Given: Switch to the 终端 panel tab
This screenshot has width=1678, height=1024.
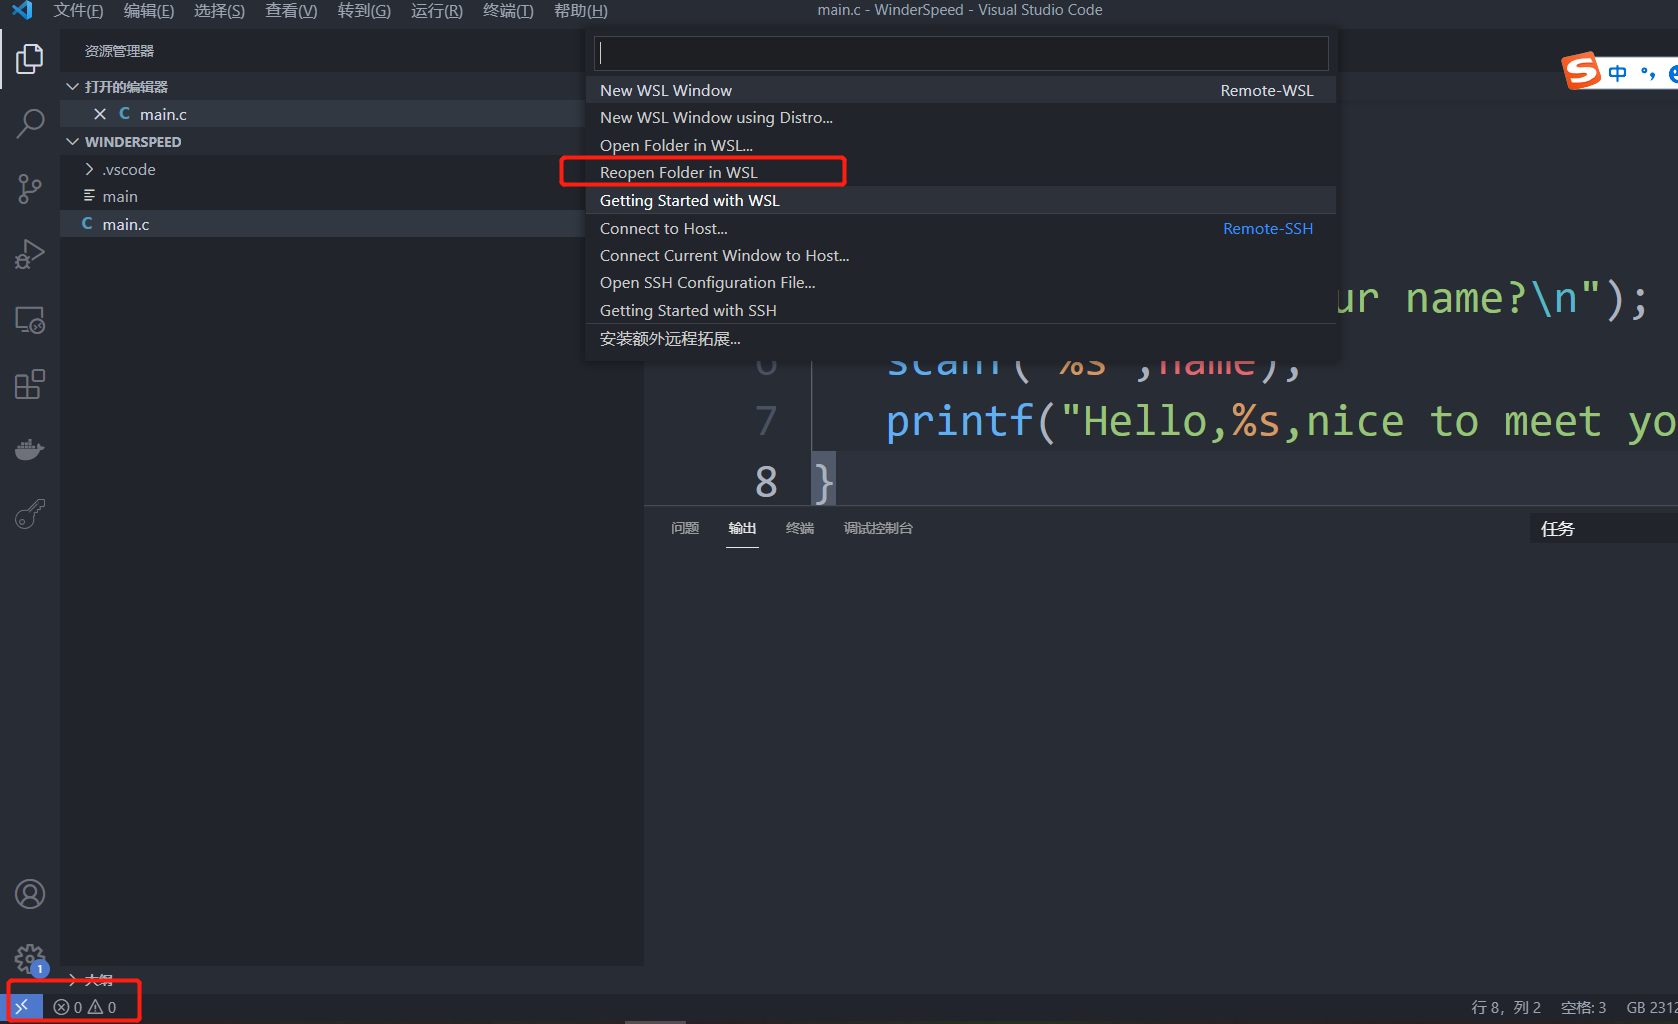Looking at the screenshot, I should click(799, 528).
